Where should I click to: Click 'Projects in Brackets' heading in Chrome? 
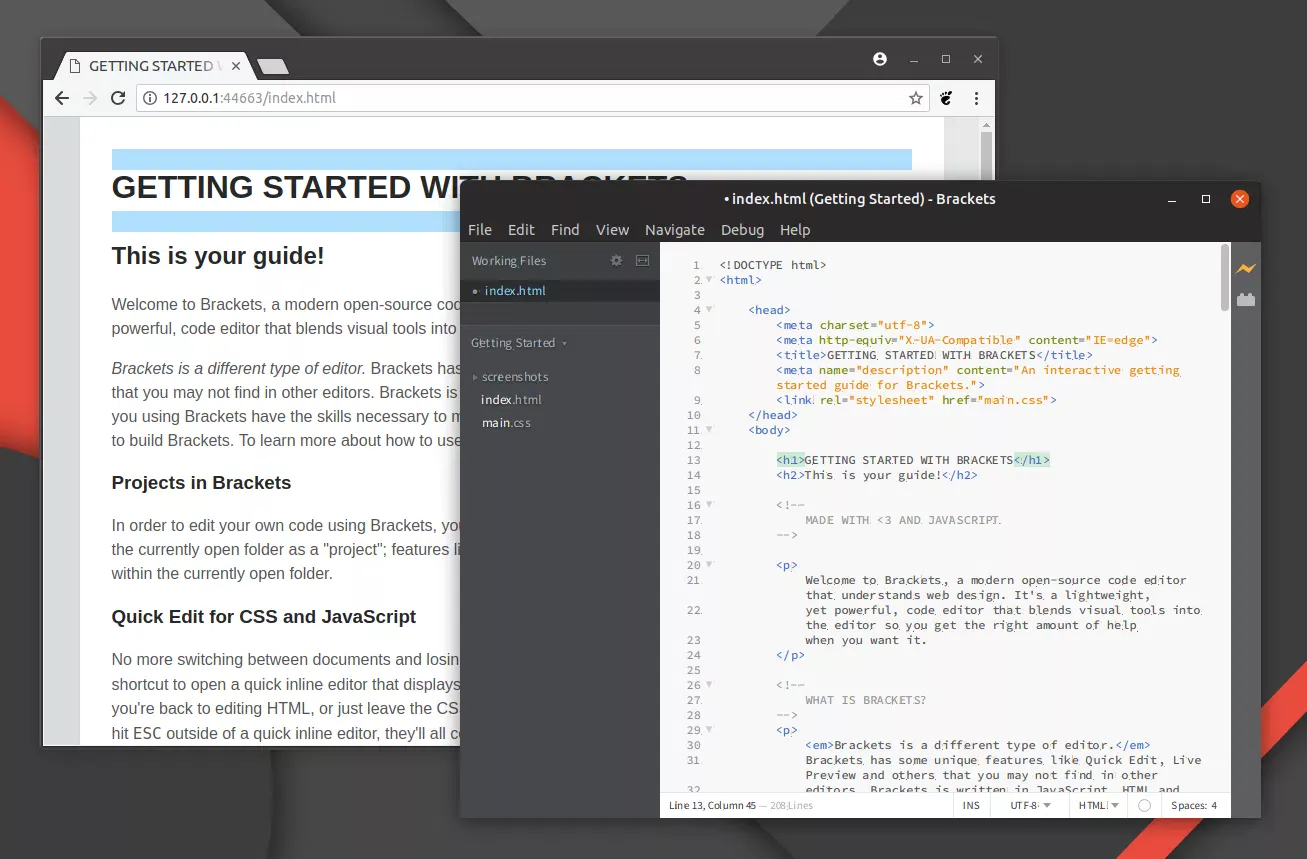click(x=201, y=483)
